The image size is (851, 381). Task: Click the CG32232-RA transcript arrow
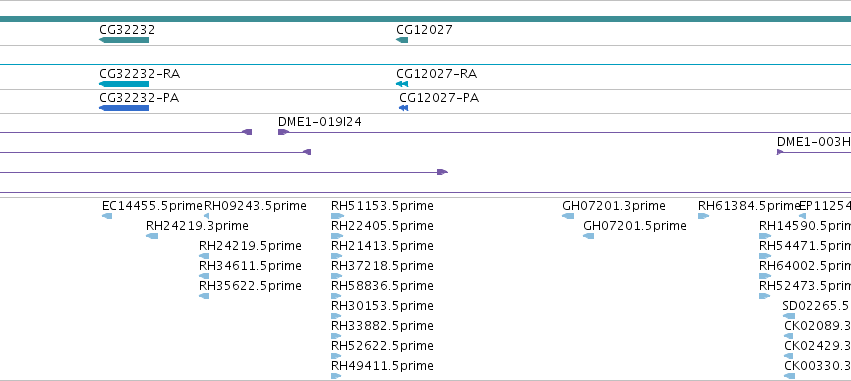pos(124,84)
